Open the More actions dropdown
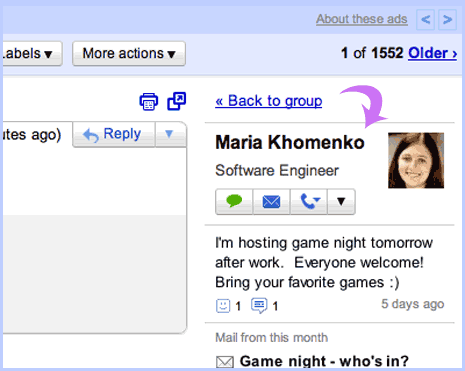The width and height of the screenshot is (465, 371). coord(129,53)
